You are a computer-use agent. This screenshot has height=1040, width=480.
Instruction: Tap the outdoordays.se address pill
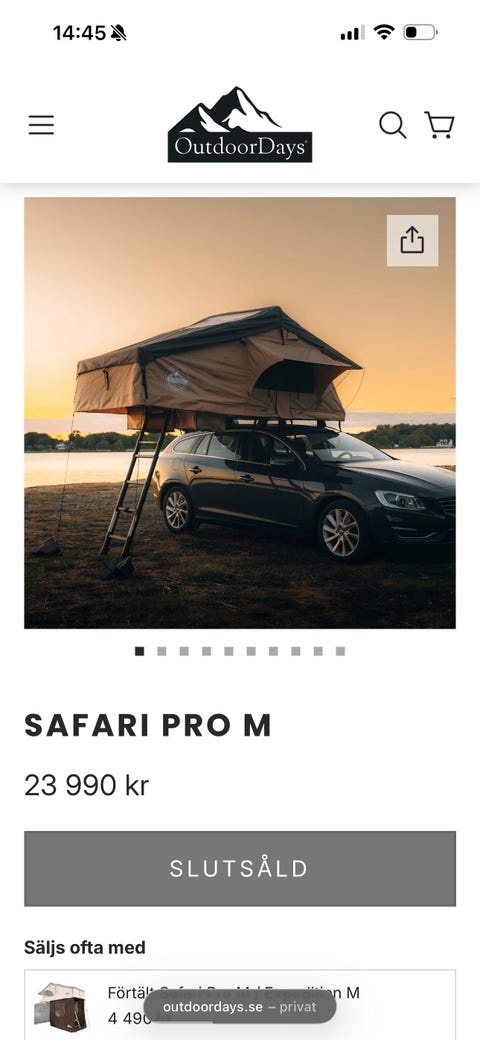tap(239, 1007)
